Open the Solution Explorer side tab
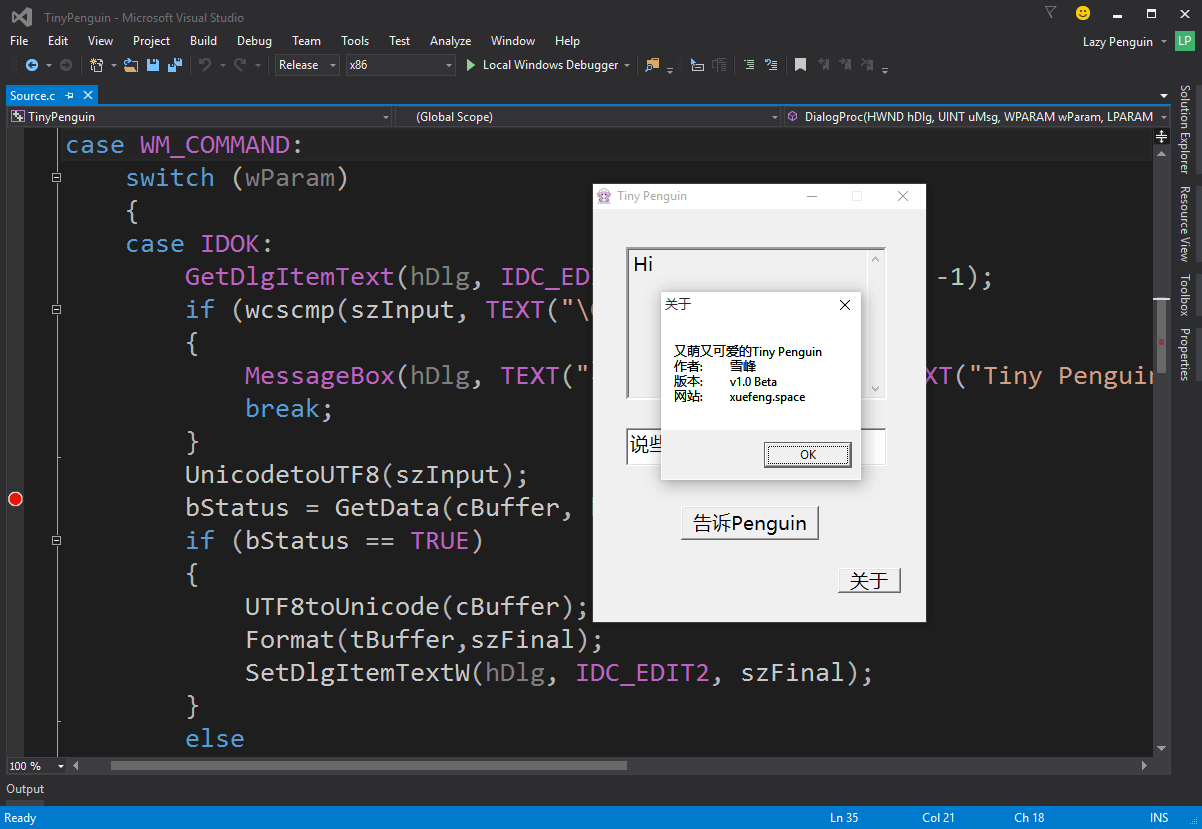 (x=1185, y=128)
